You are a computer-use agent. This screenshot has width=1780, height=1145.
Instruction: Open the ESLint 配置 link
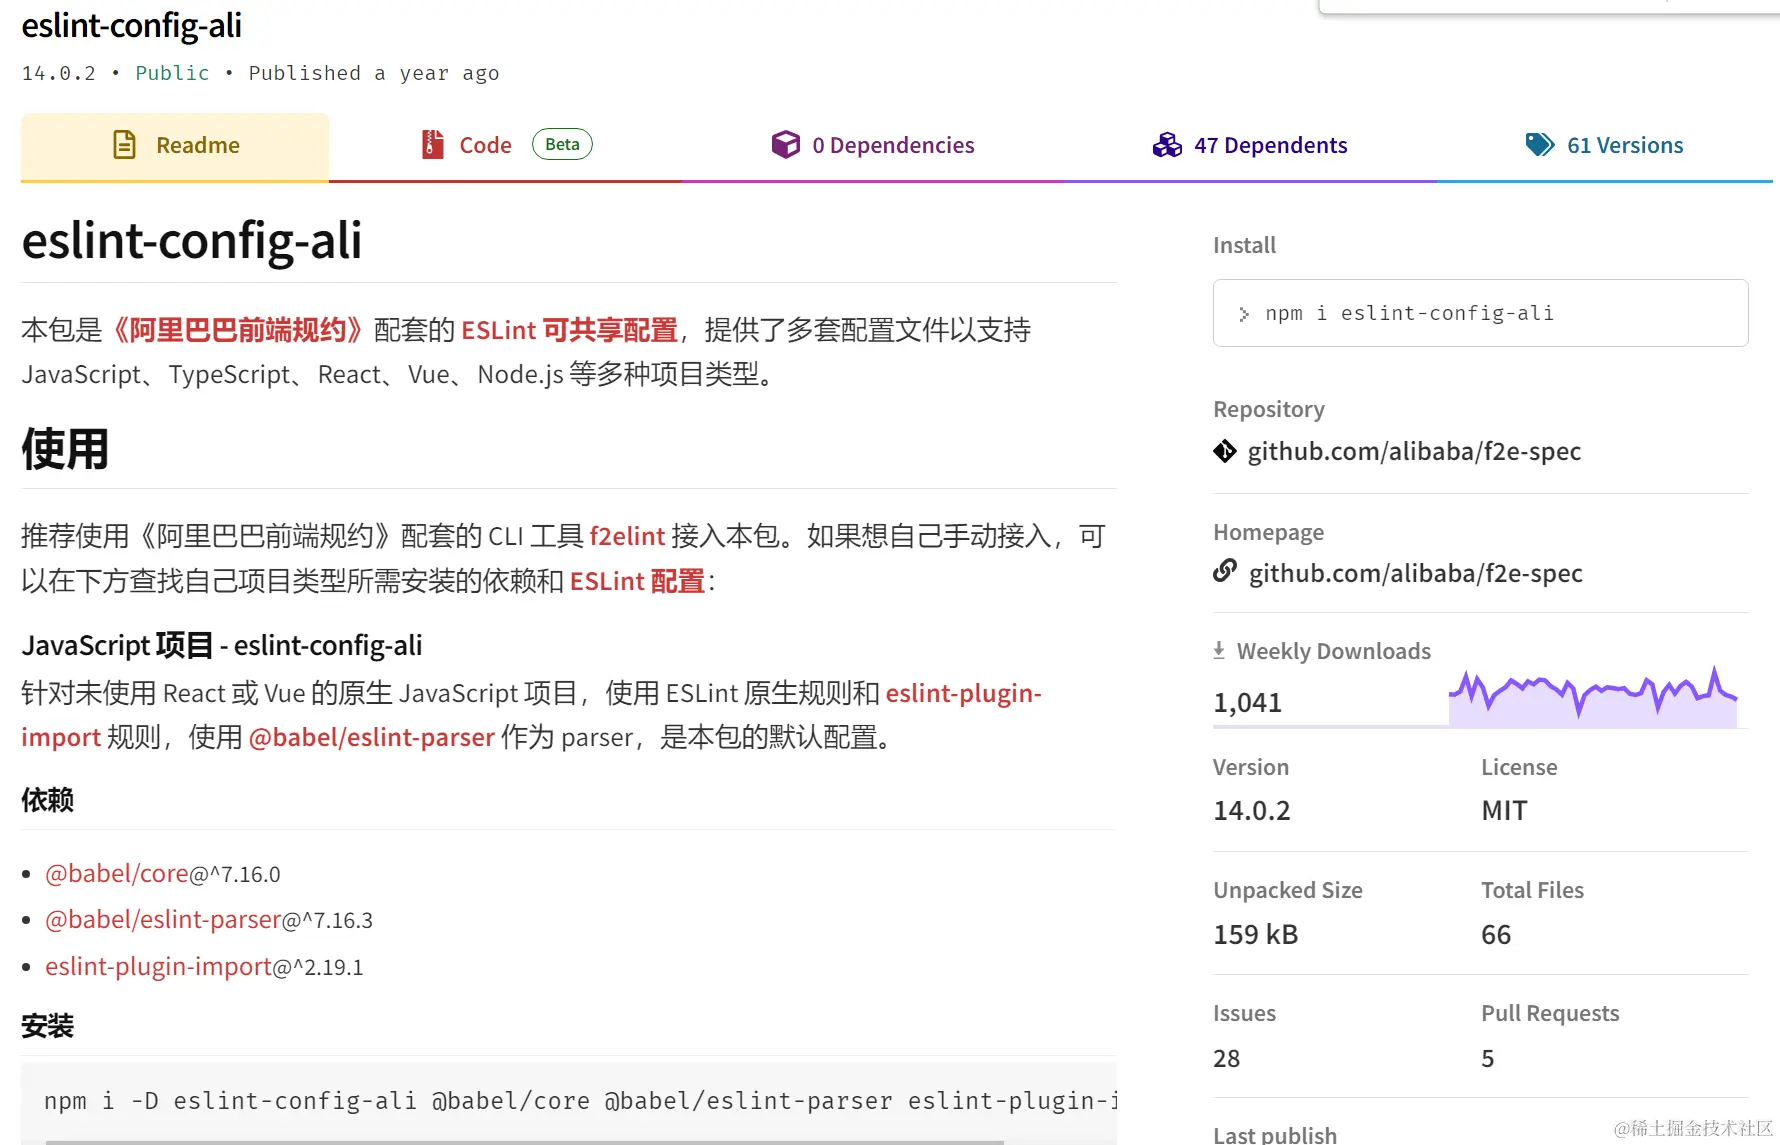click(637, 582)
